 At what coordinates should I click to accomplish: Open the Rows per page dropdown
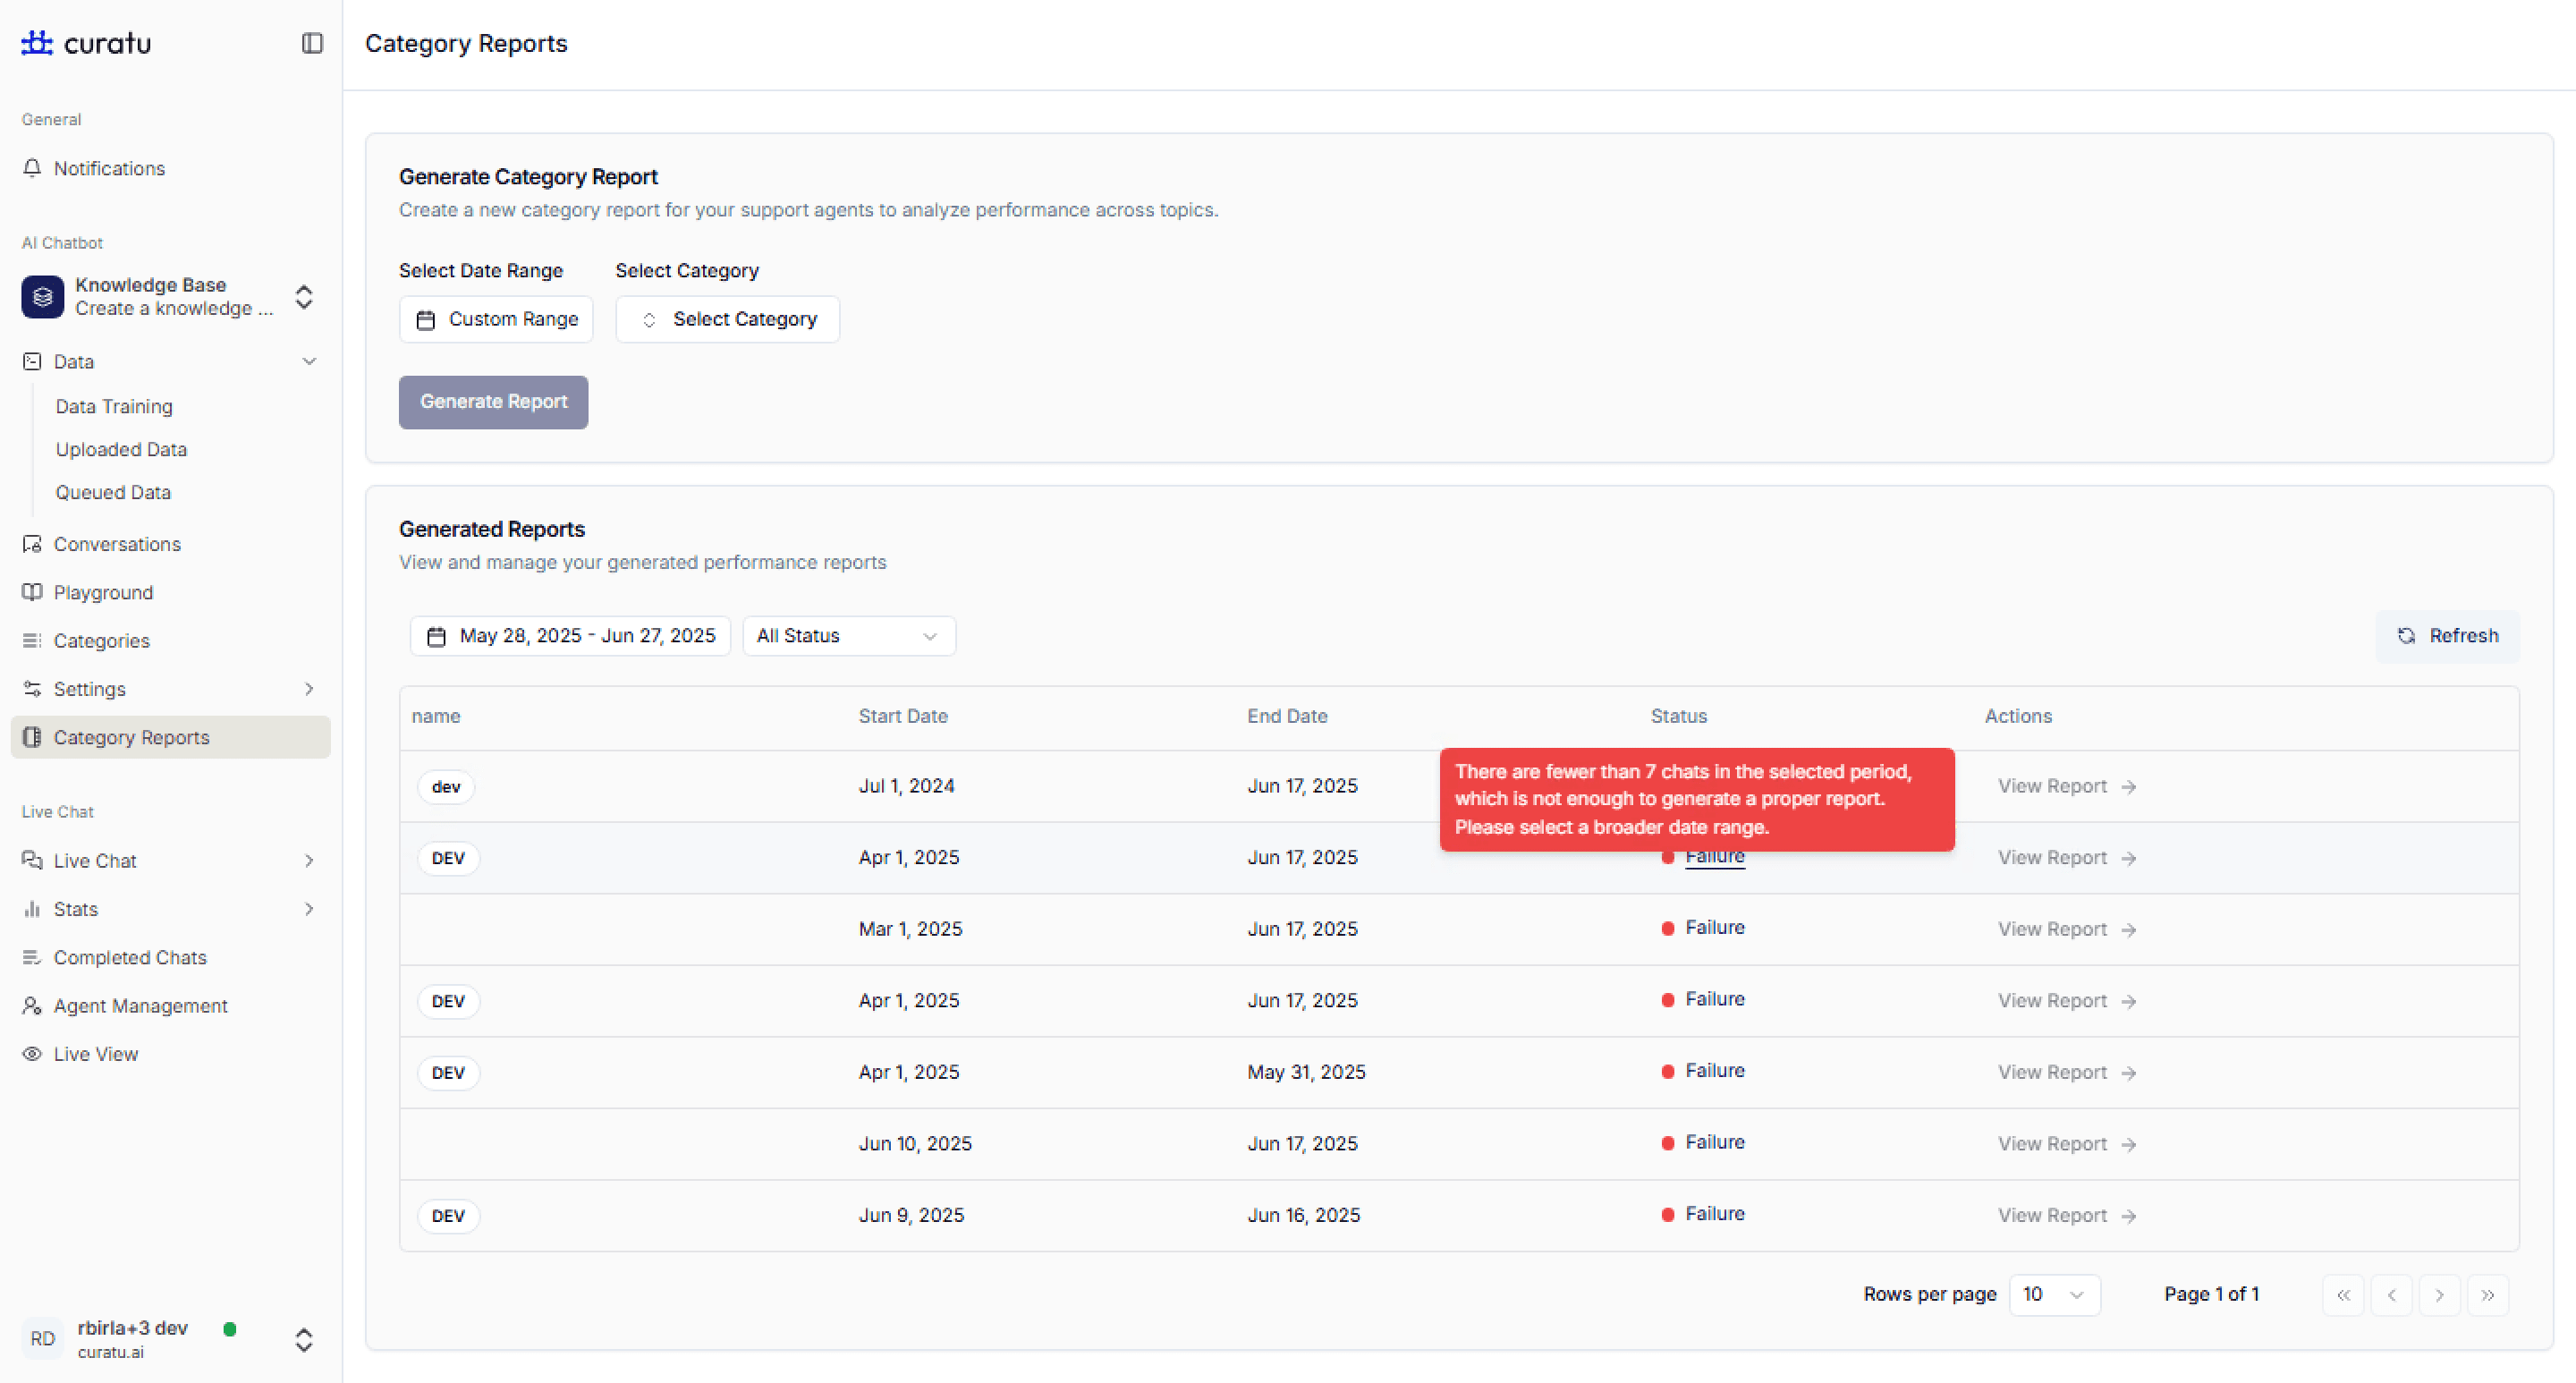(2054, 1295)
